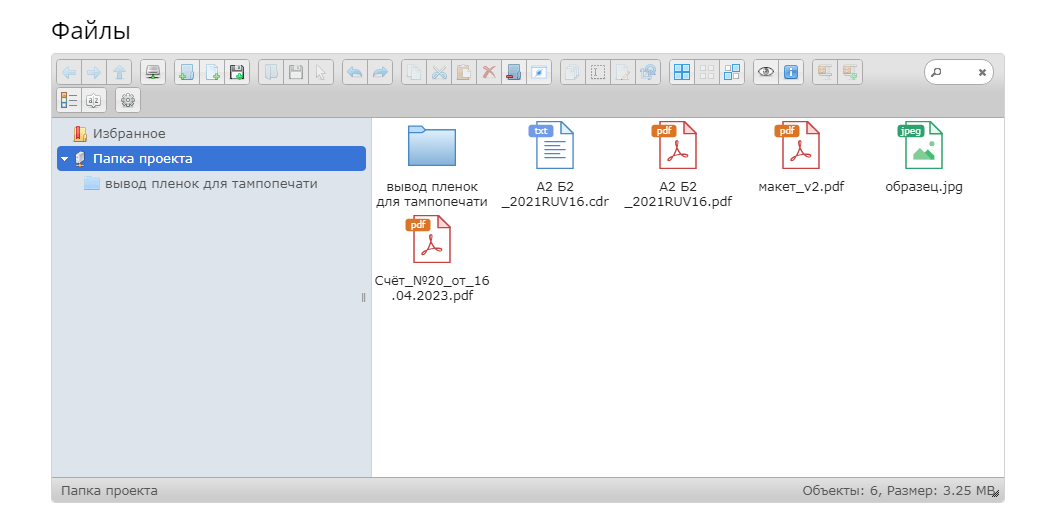Select the макет_v2.pdf file
Image resolution: width=1061 pixels, height=524 pixels.
coord(801,158)
